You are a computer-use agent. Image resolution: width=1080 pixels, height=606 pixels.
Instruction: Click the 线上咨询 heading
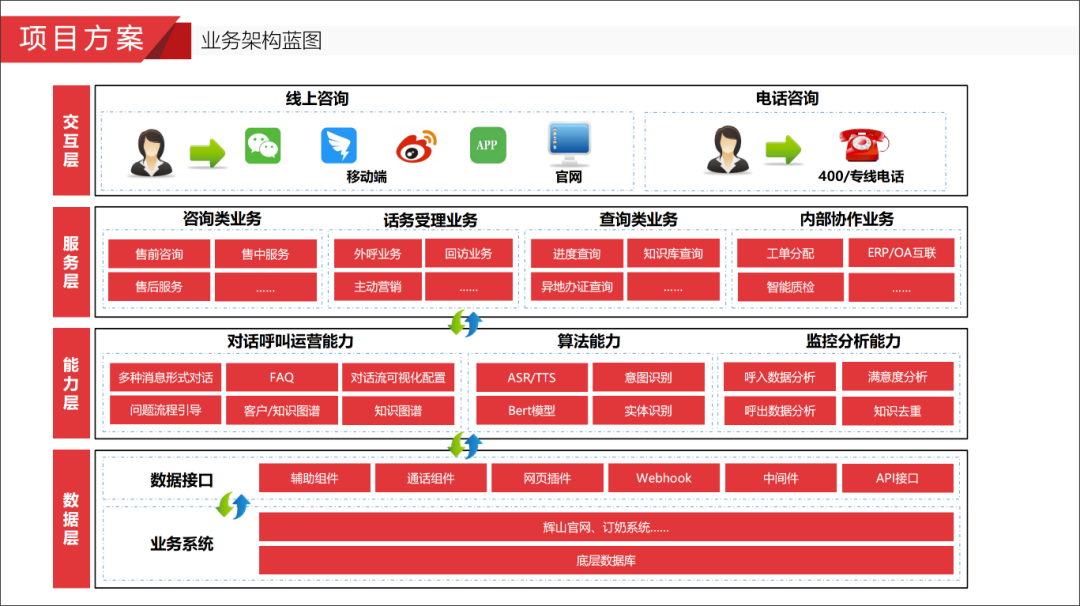click(x=318, y=98)
